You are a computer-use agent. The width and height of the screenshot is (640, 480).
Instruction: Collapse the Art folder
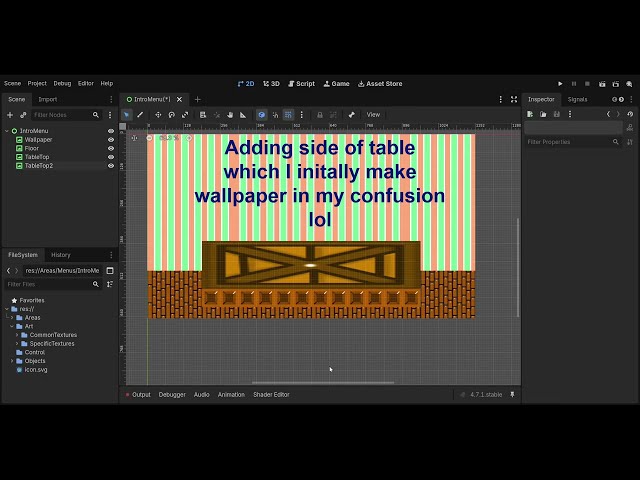(x=12, y=327)
